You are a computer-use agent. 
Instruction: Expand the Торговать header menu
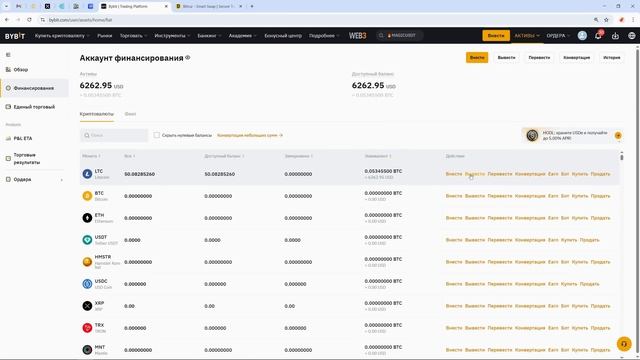(x=133, y=36)
